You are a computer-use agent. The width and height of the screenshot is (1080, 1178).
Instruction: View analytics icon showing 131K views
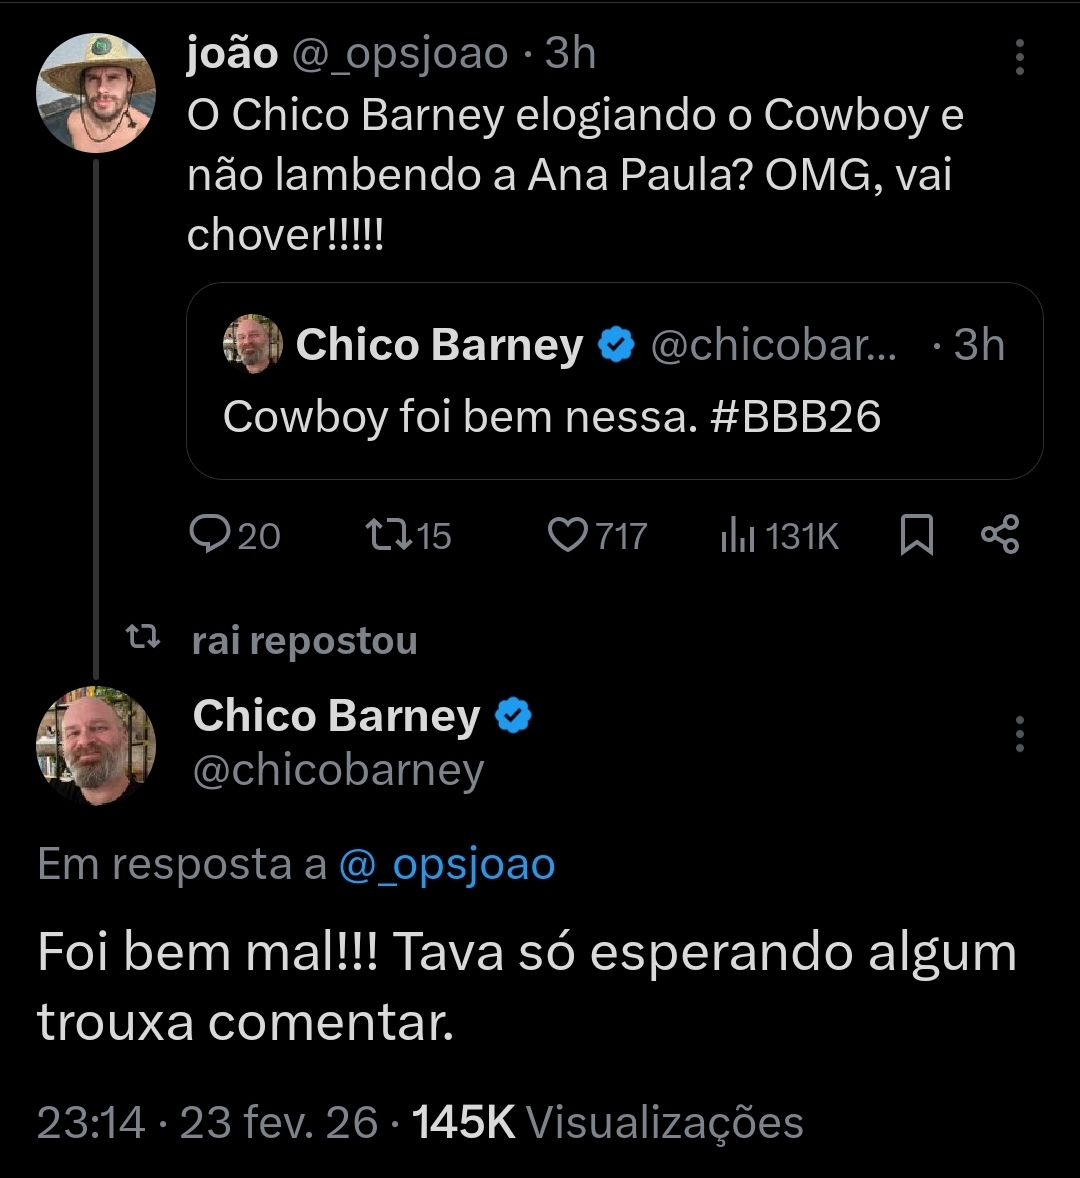(x=738, y=537)
